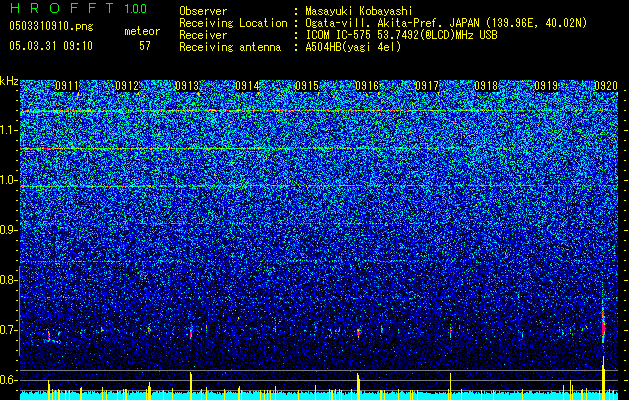Click the red meteor echo below 0916
This screenshot has height=400, width=629.
point(358,332)
